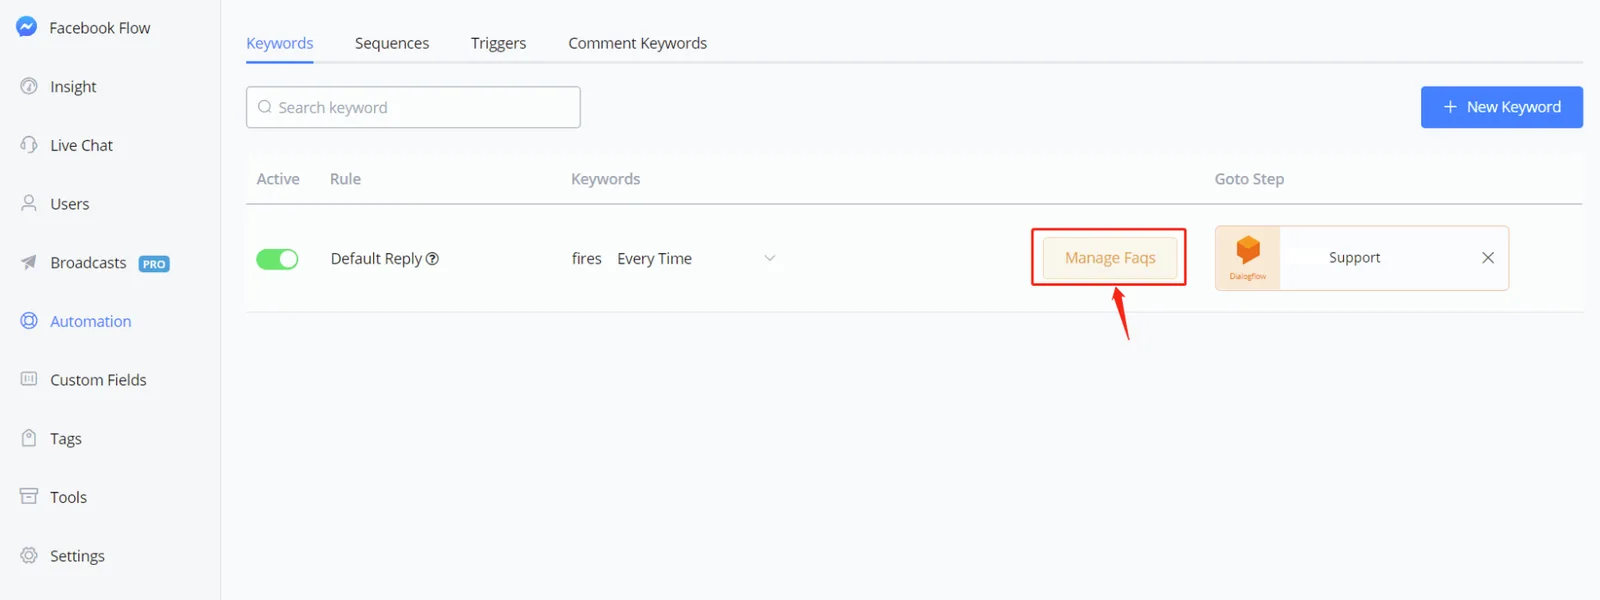Open the Insight icon in sidebar
This screenshot has height=600, width=1600.
(x=29, y=86)
